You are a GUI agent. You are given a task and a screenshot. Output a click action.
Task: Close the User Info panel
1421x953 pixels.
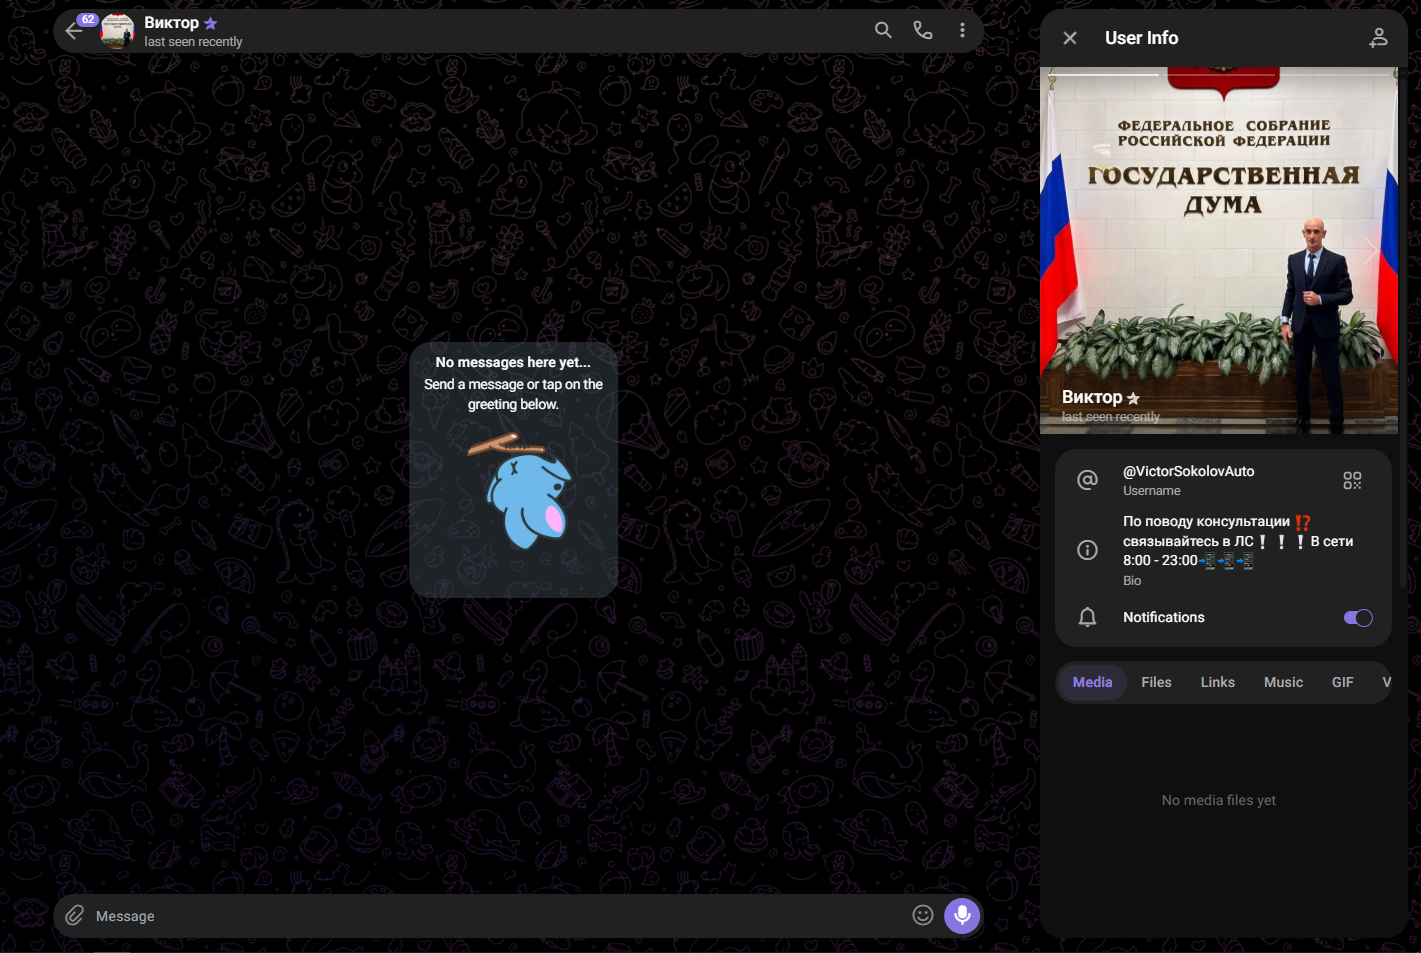1070,38
